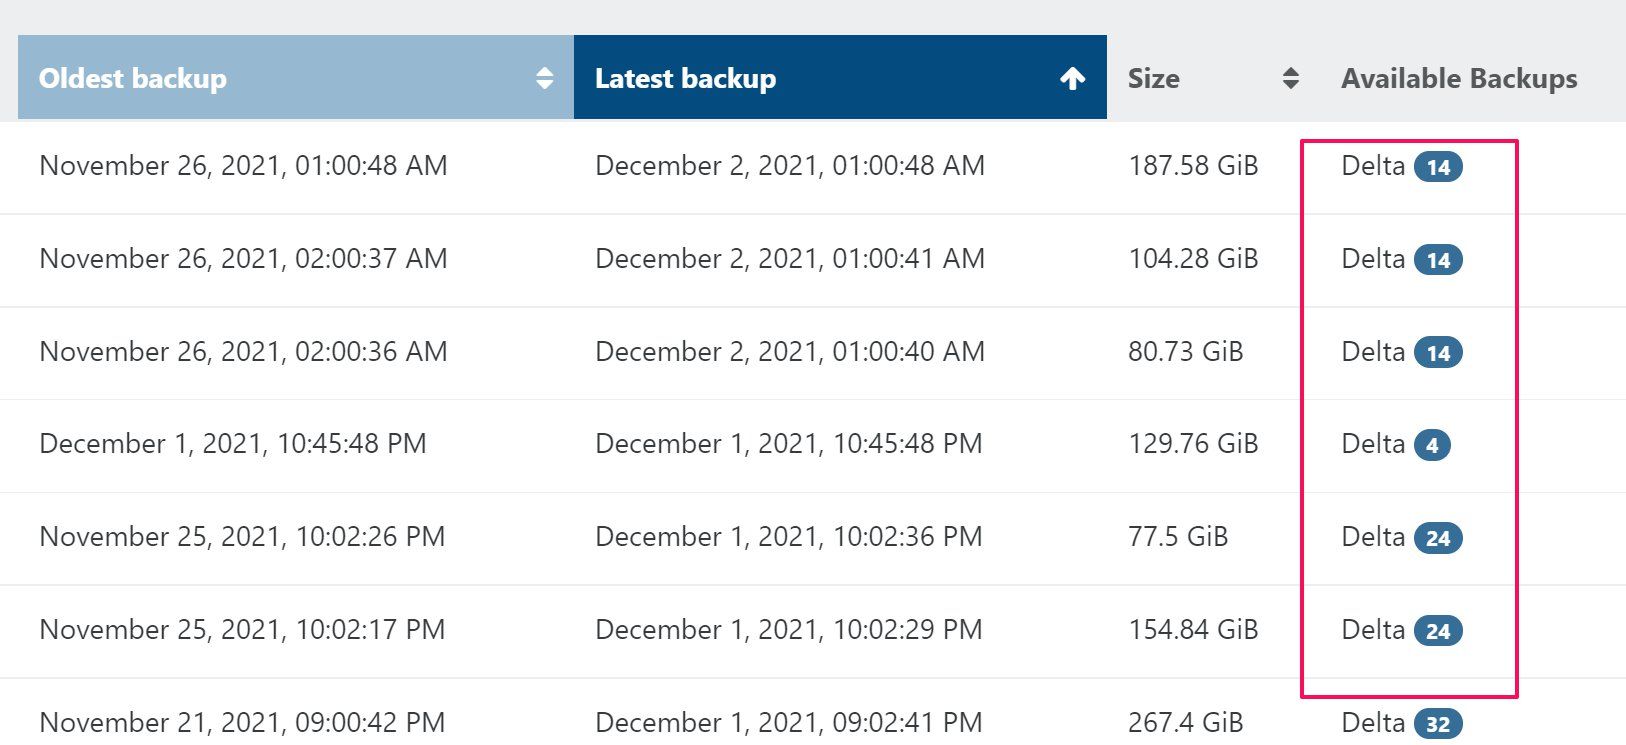
Task: Click badge 14 in the 80.73 GiB row
Action: click(x=1437, y=353)
